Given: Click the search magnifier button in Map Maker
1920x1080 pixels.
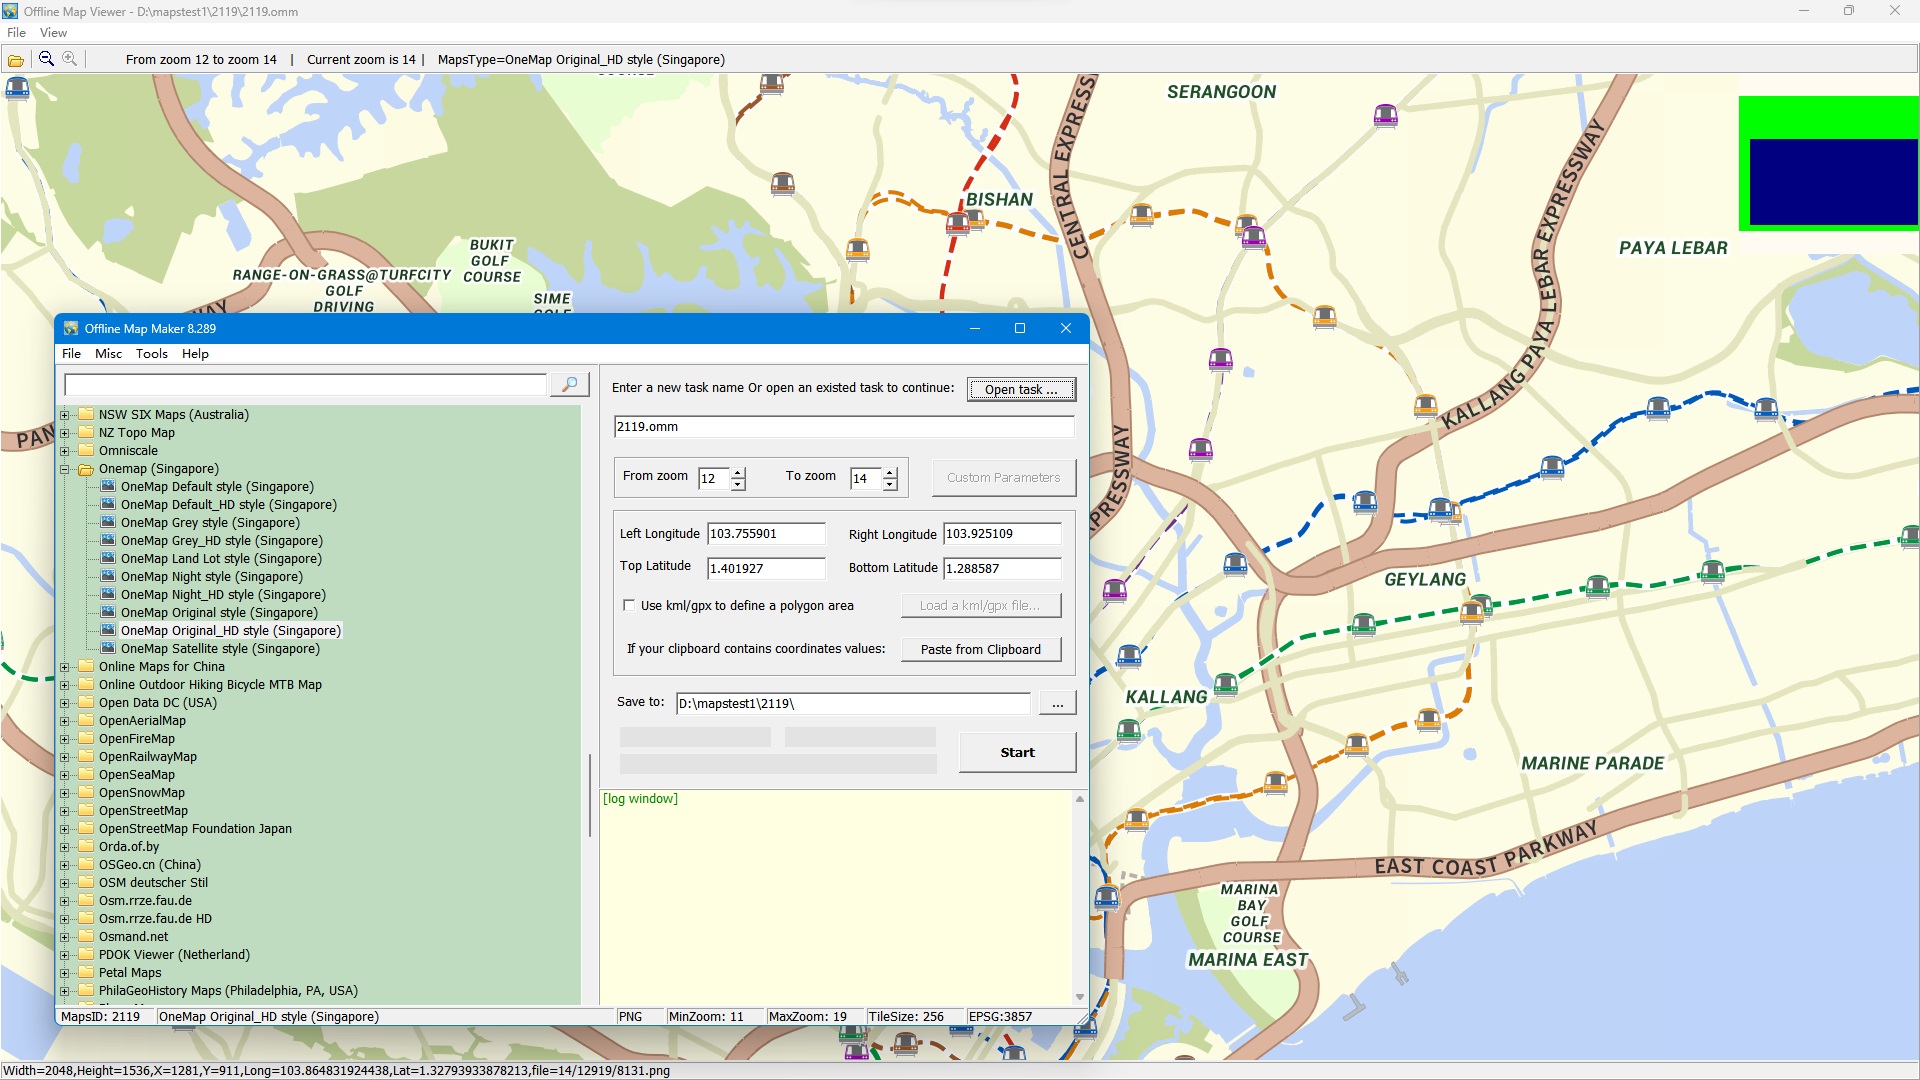Looking at the screenshot, I should coord(570,385).
